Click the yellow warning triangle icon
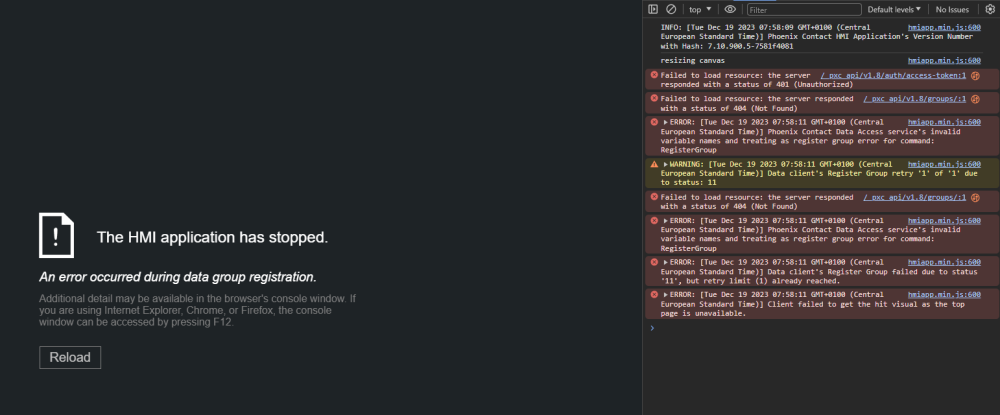The width and height of the screenshot is (1000, 415). pos(654,164)
